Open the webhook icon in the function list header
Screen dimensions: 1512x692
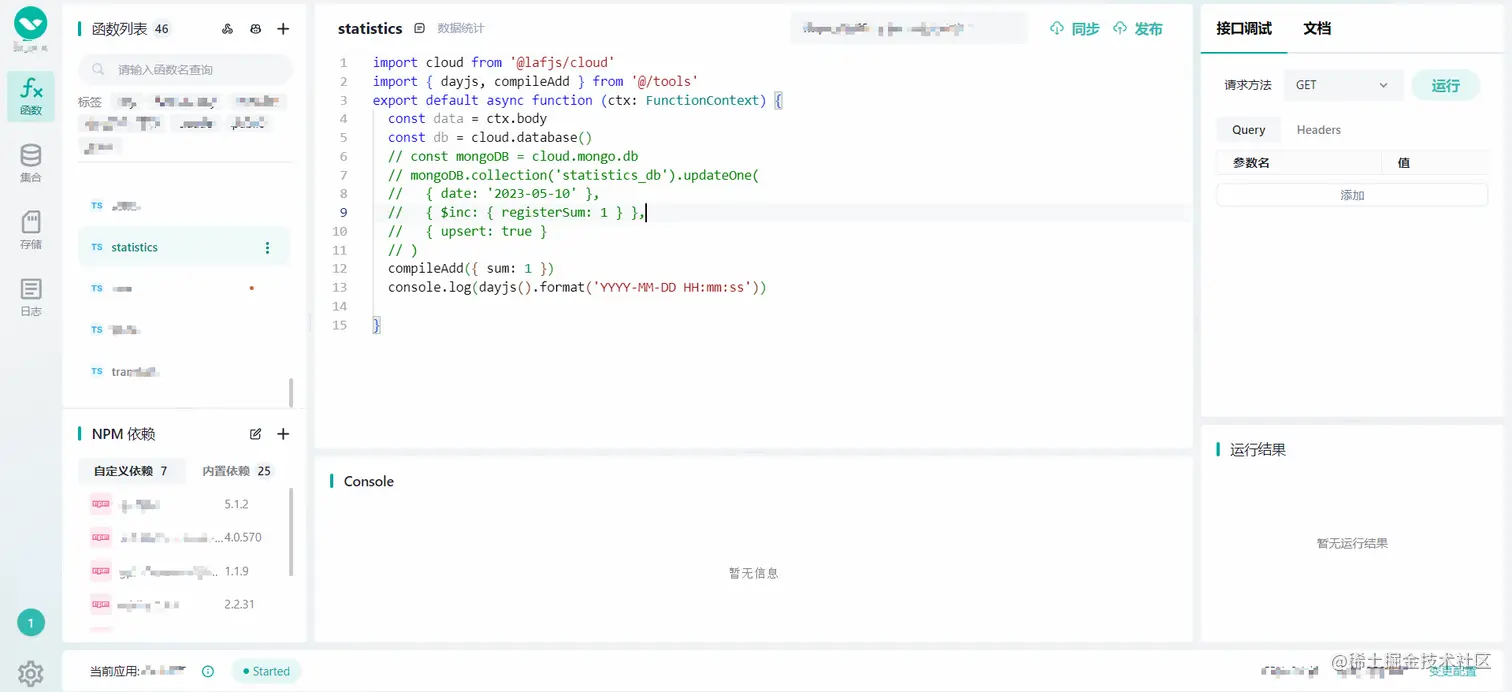[228, 29]
